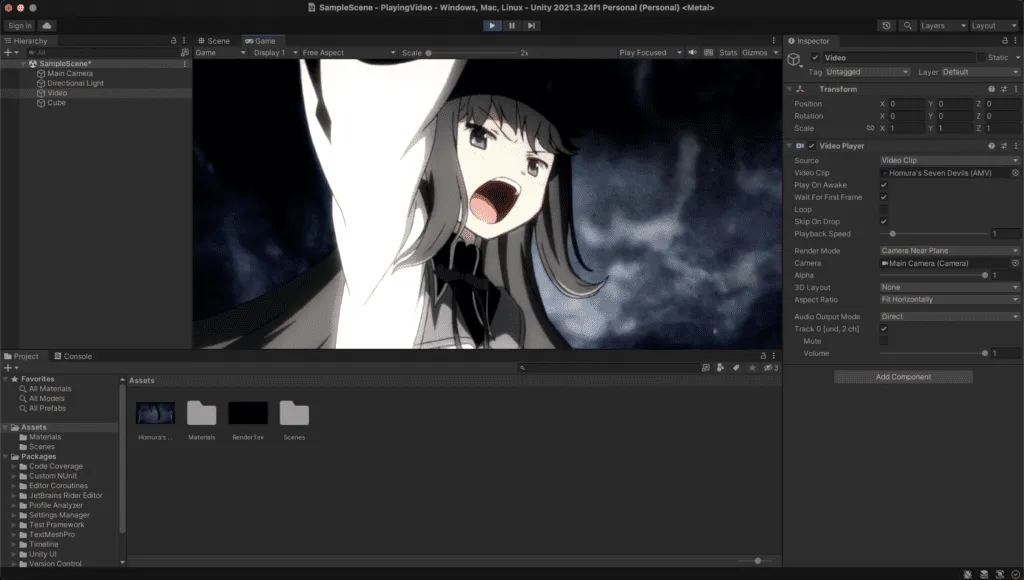This screenshot has height=580, width=1024.
Task: Click the Video GameObject cube icon in Inspector
Action: (794, 59)
